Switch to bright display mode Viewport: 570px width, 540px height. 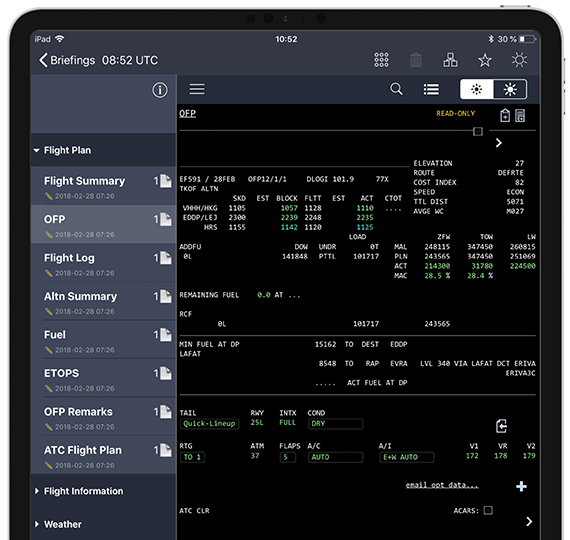[x=510, y=89]
